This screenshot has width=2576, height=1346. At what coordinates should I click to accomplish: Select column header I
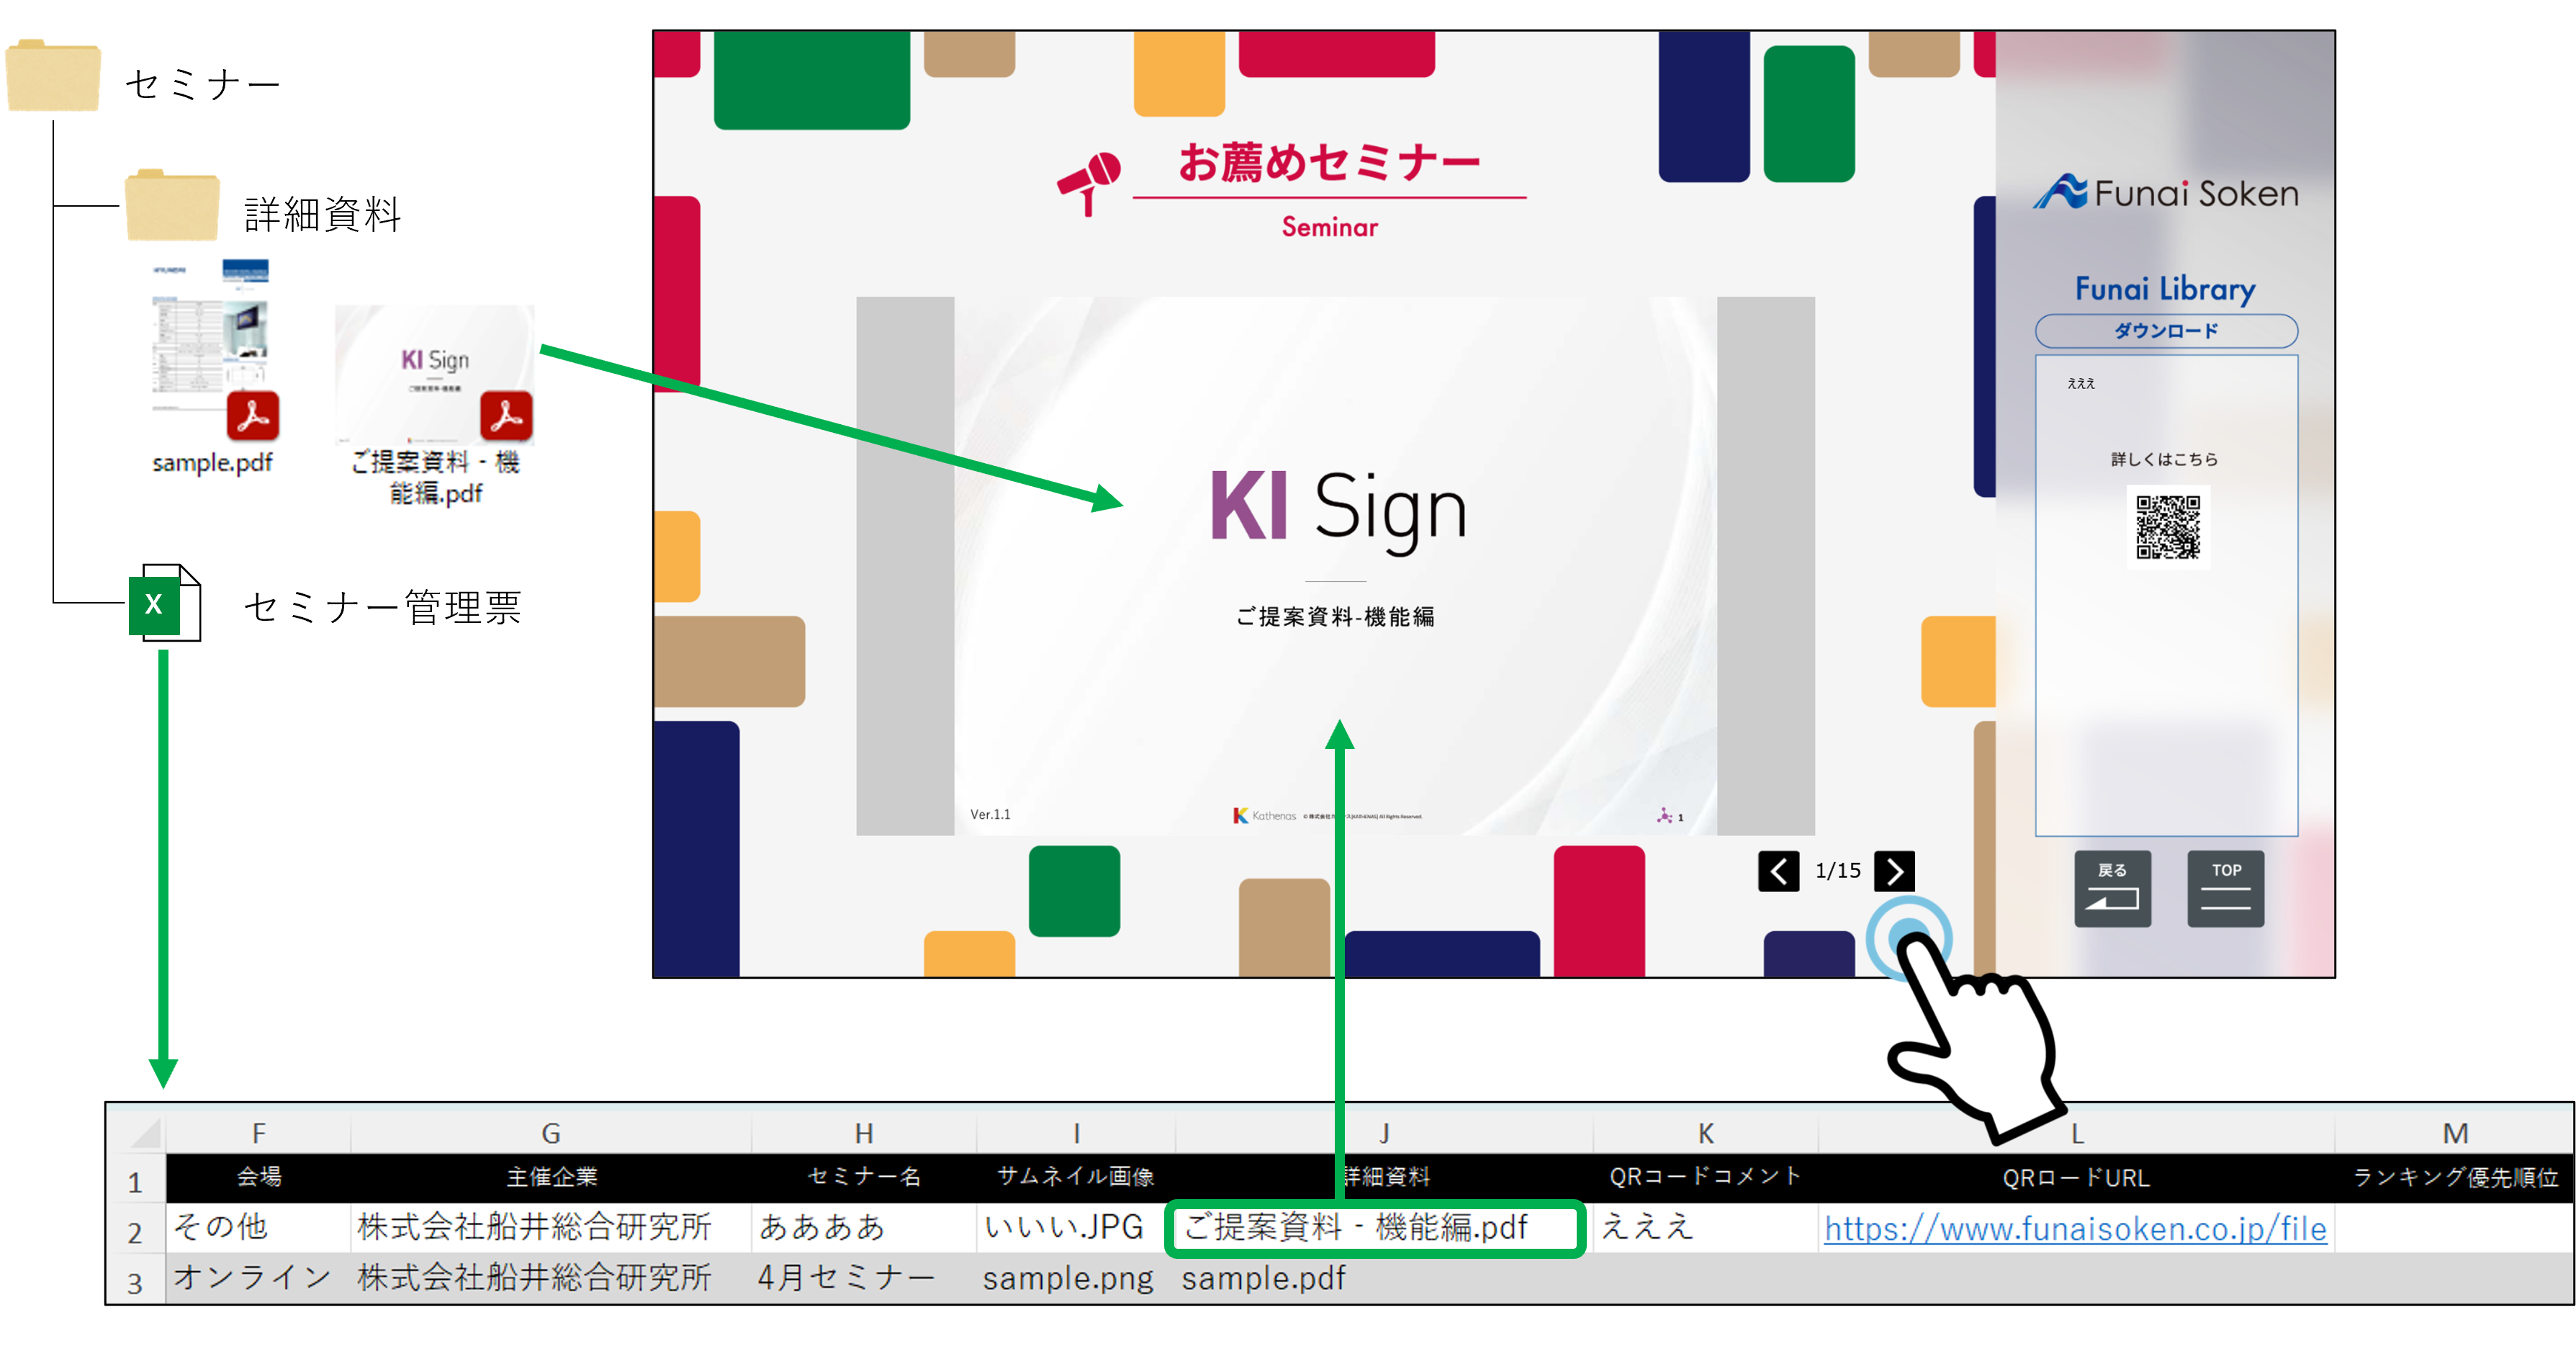(1075, 1132)
